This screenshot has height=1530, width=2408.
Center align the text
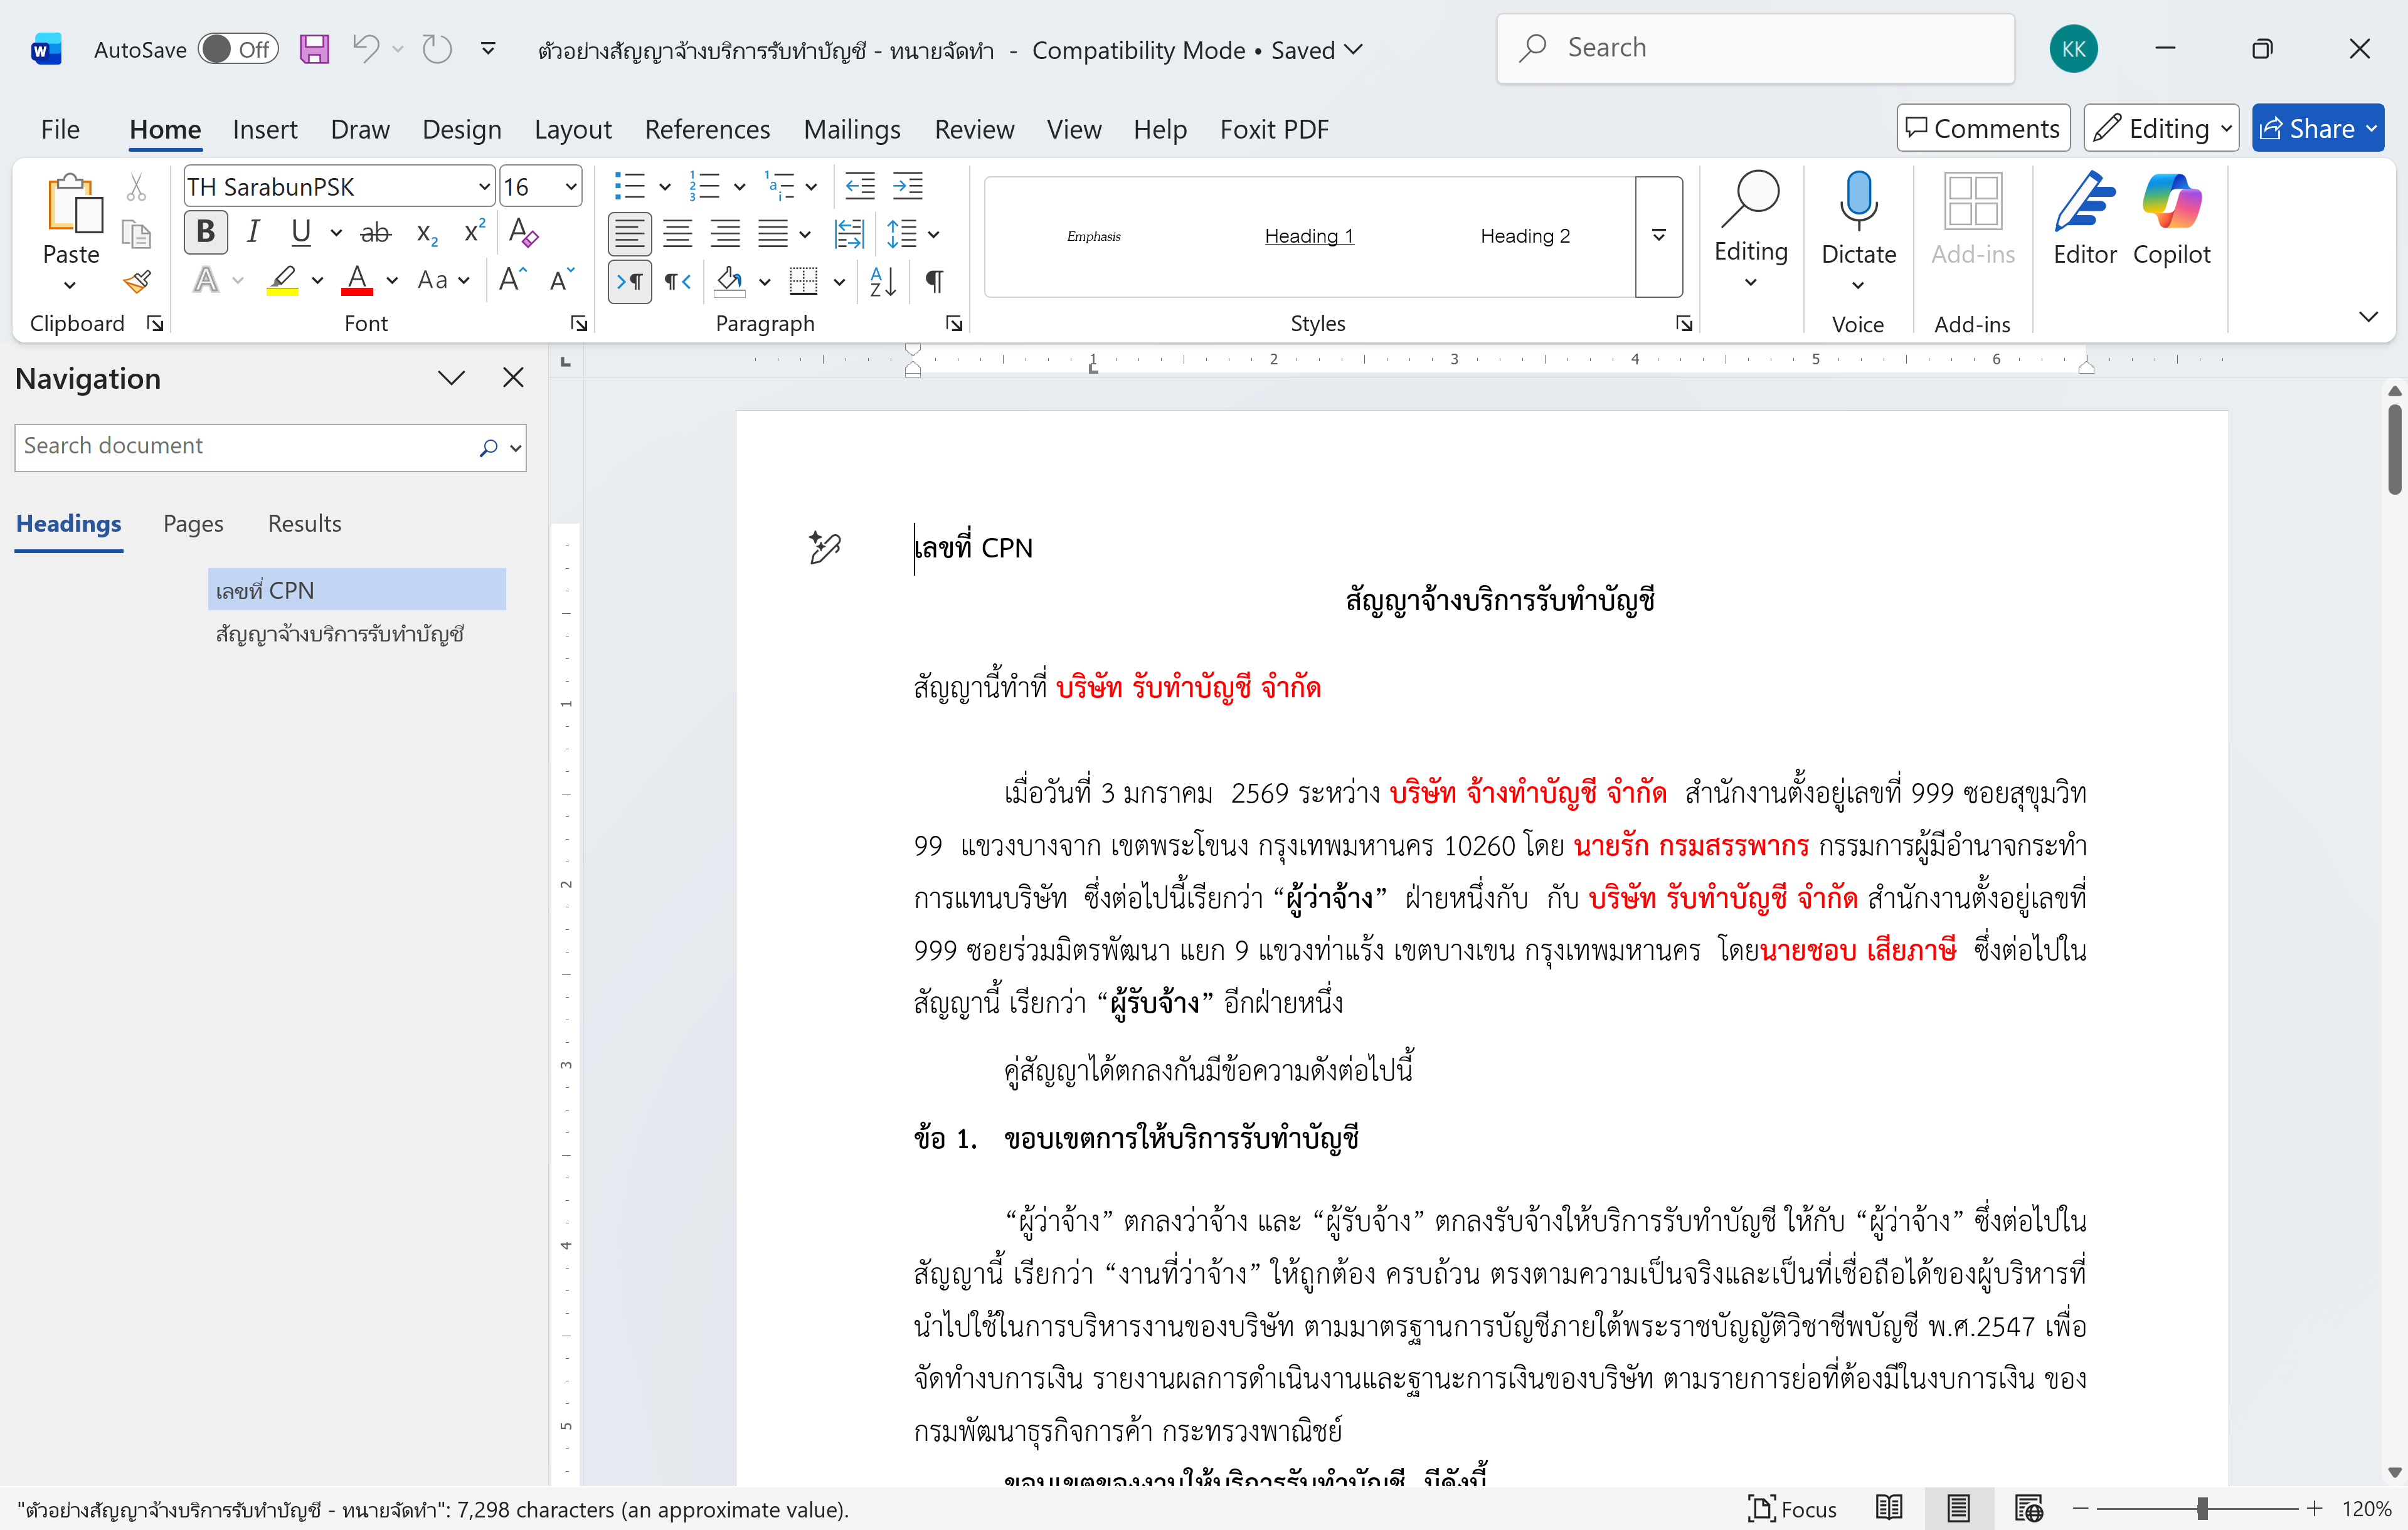click(x=677, y=234)
